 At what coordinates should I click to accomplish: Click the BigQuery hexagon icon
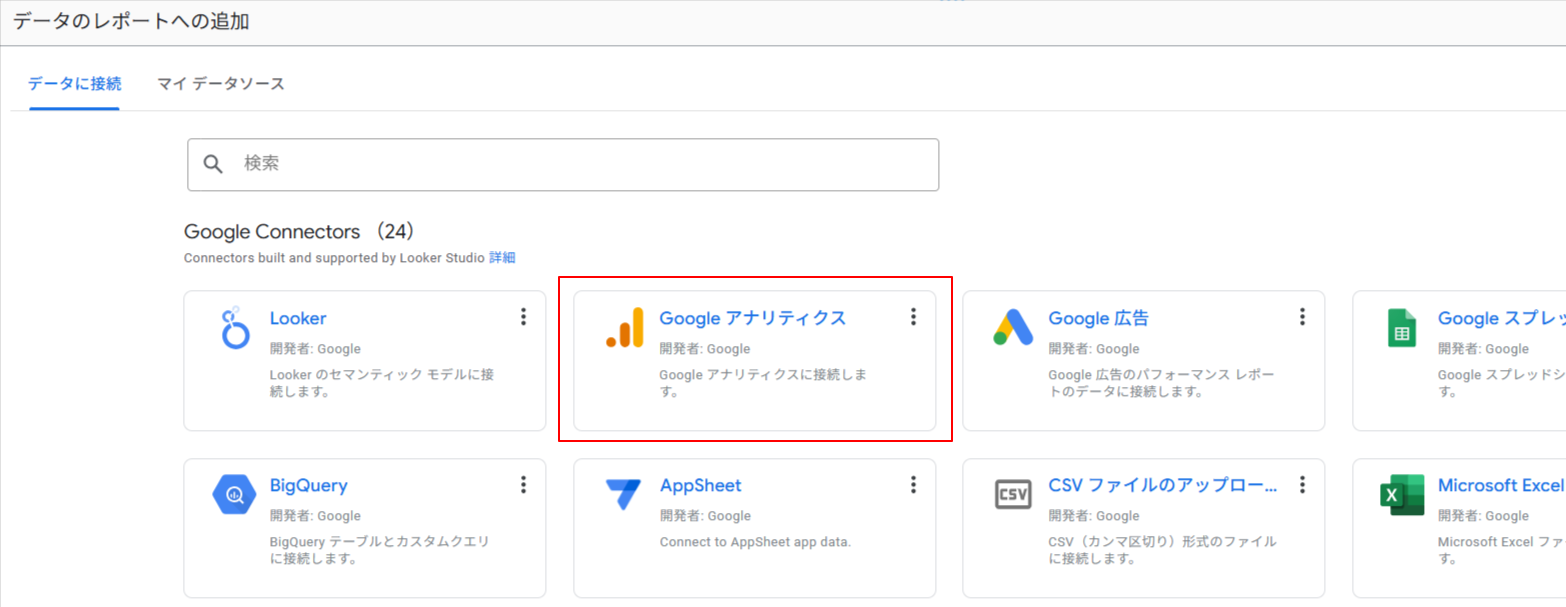[235, 494]
